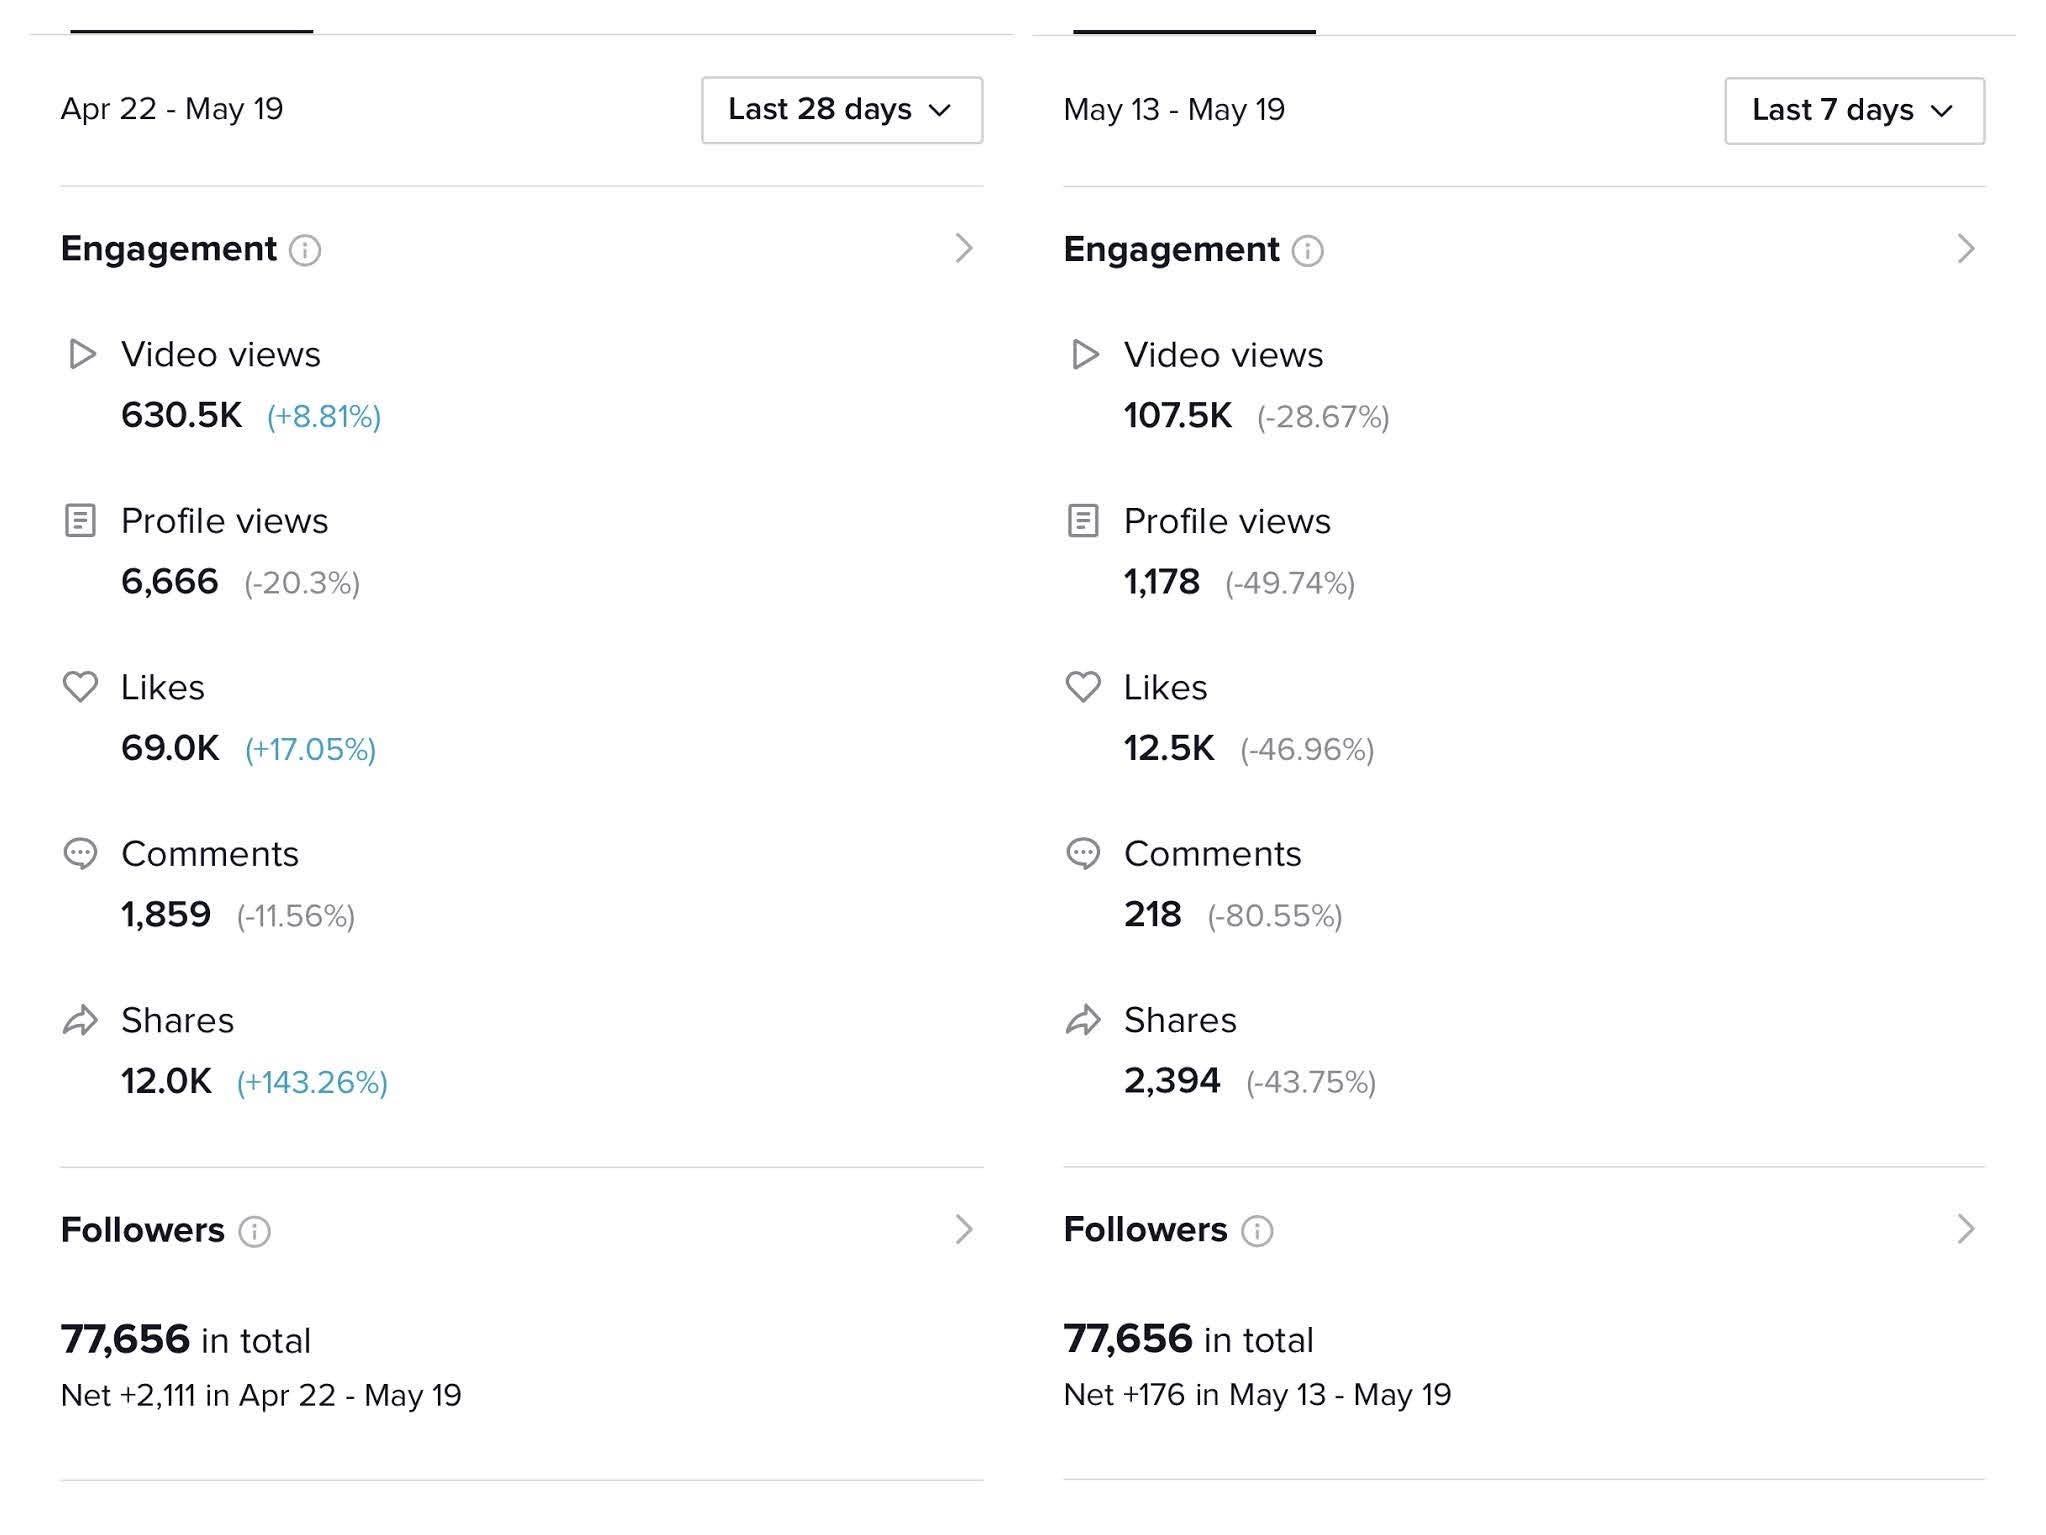Expand Engagement details chevron in right panel
The image size is (2046, 1535).
[1966, 248]
